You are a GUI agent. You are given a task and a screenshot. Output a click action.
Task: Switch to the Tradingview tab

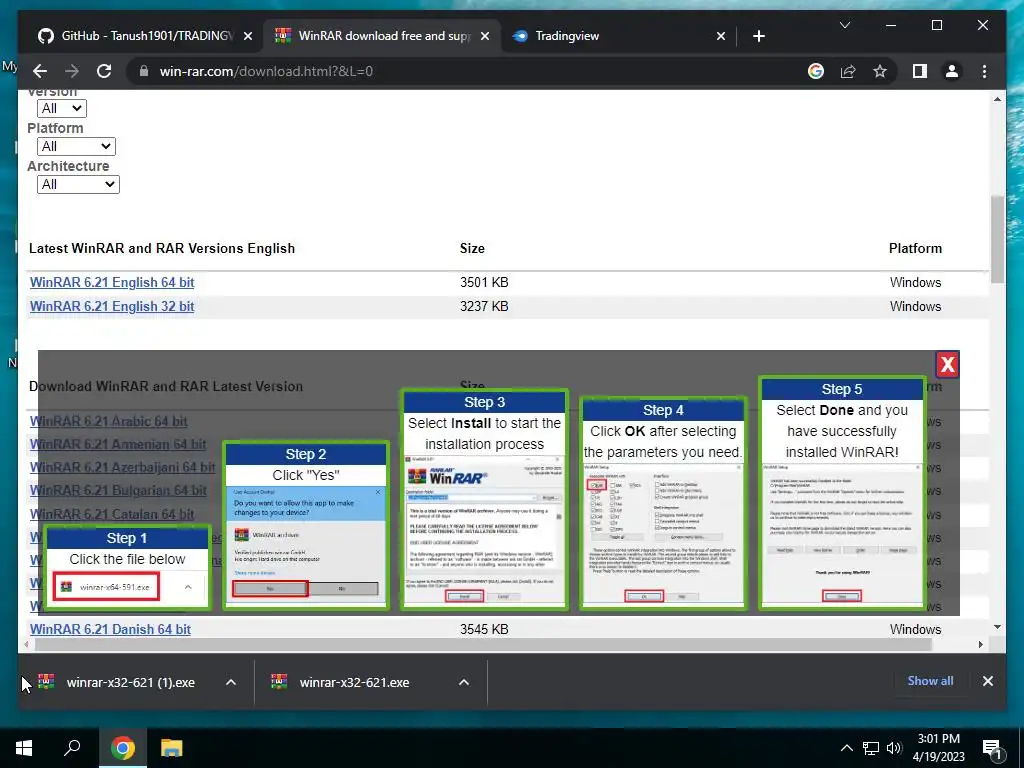[x=619, y=36]
